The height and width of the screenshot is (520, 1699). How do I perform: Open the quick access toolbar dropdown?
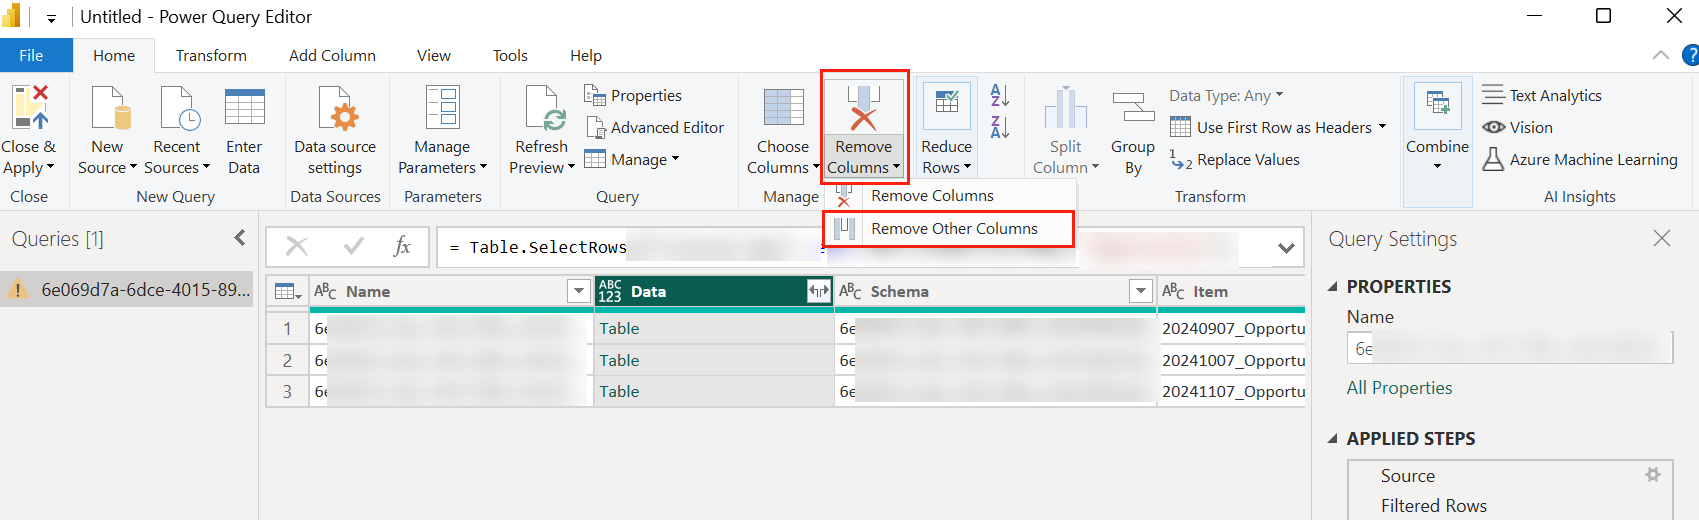[x=51, y=18]
